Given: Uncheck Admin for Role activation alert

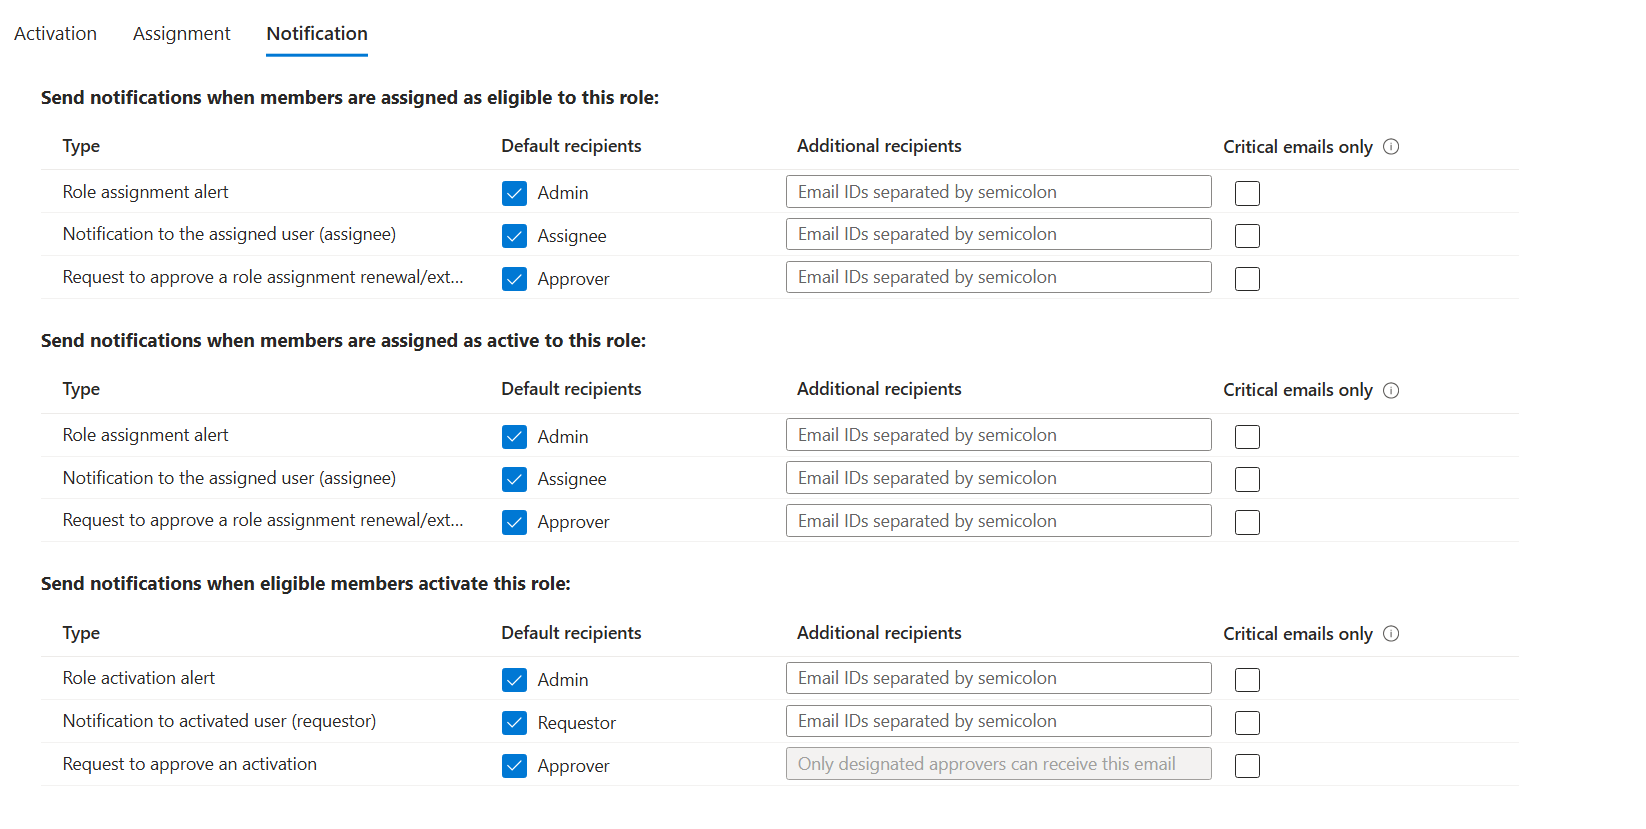Looking at the screenshot, I should 514,680.
